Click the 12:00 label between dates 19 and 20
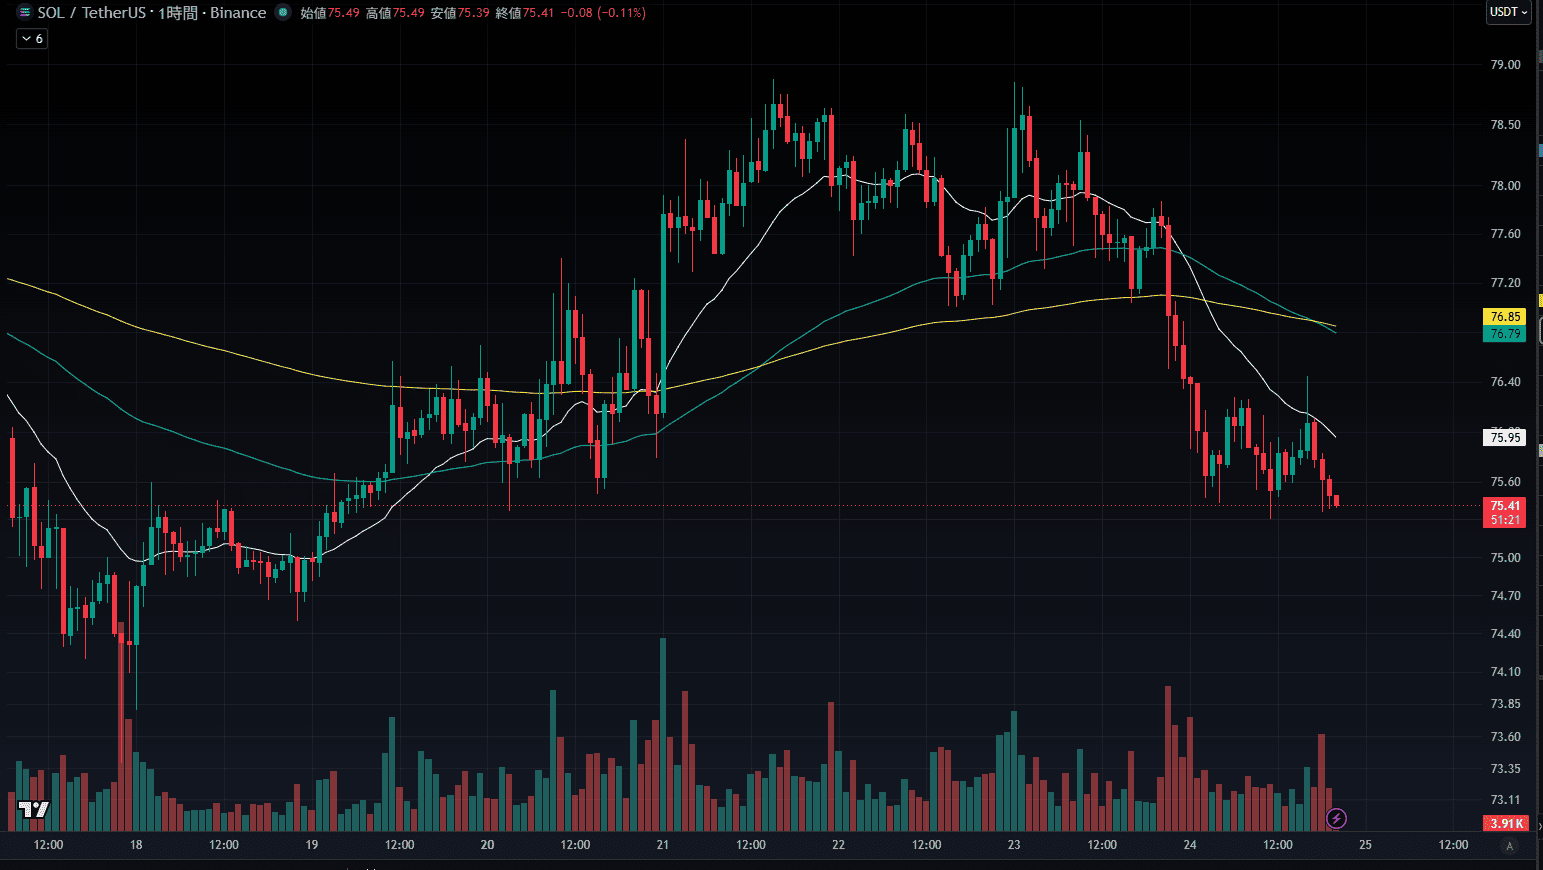The width and height of the screenshot is (1543, 870). coord(400,845)
